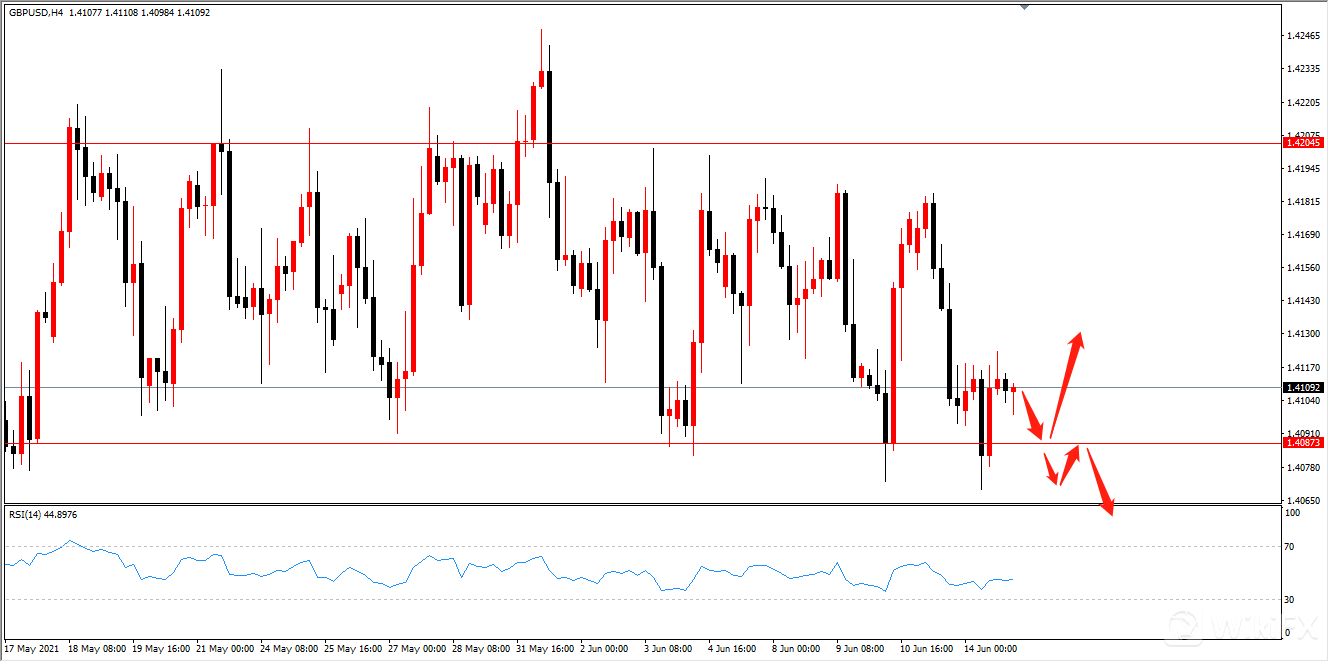Click the 14 Jun 00:00 time label

tap(993, 648)
